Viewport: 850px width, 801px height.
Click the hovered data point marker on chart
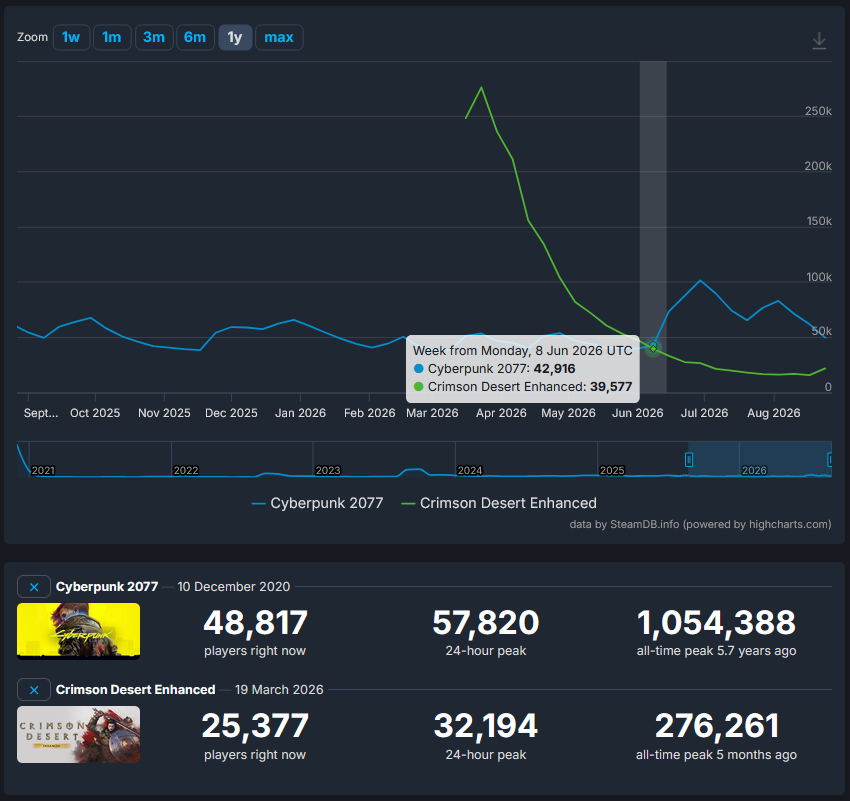(x=653, y=347)
